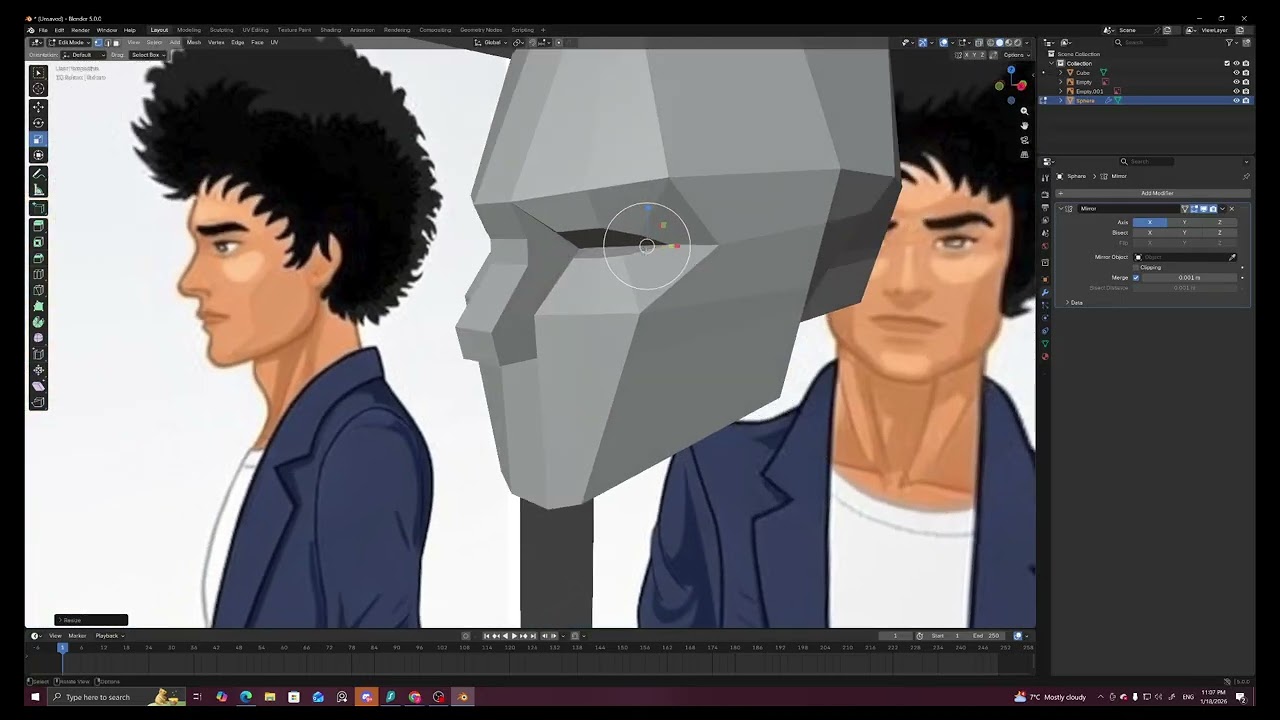
Task: Toggle the camera view icon
Action: point(1024,140)
